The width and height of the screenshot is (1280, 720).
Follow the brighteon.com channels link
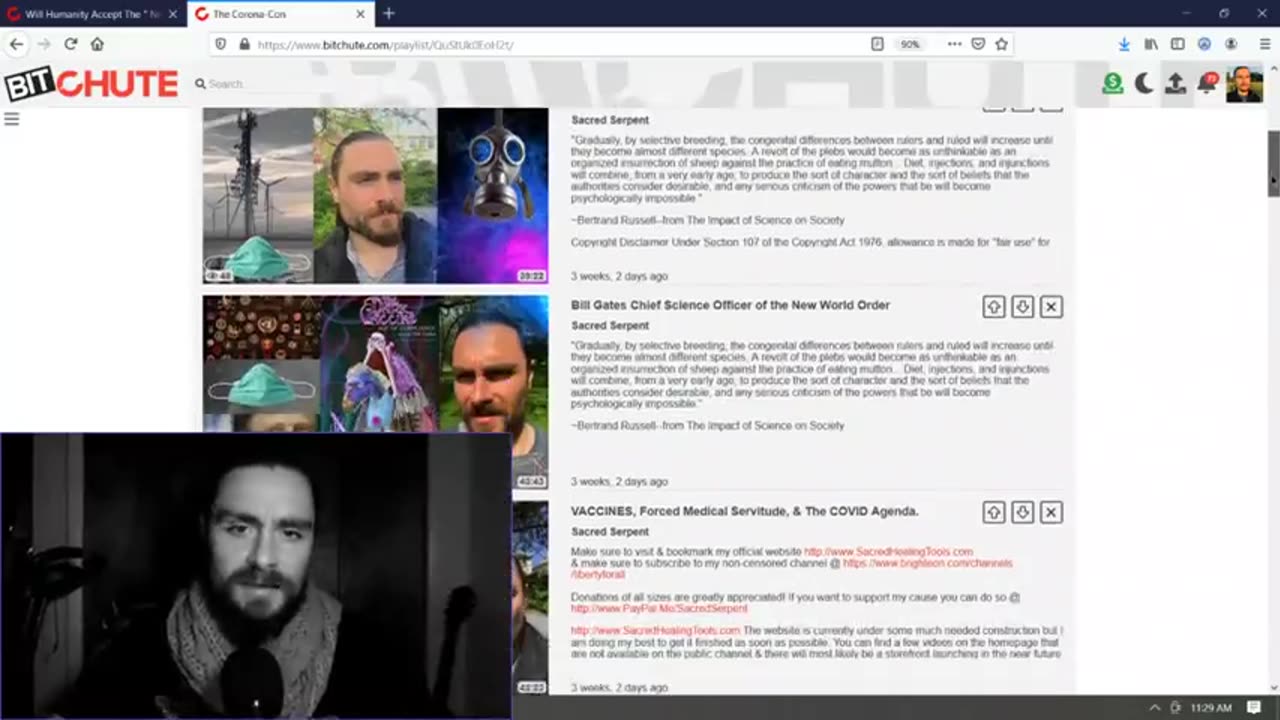[927, 564]
